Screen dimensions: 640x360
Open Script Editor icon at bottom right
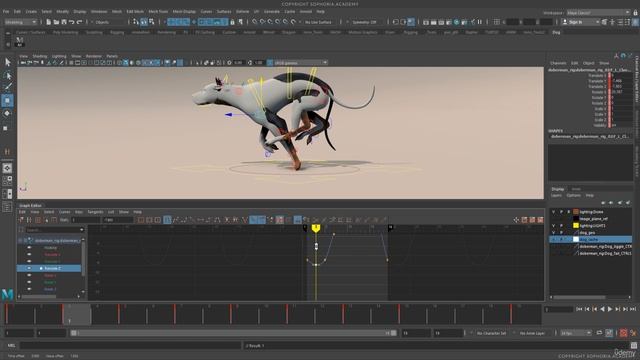tap(633, 345)
